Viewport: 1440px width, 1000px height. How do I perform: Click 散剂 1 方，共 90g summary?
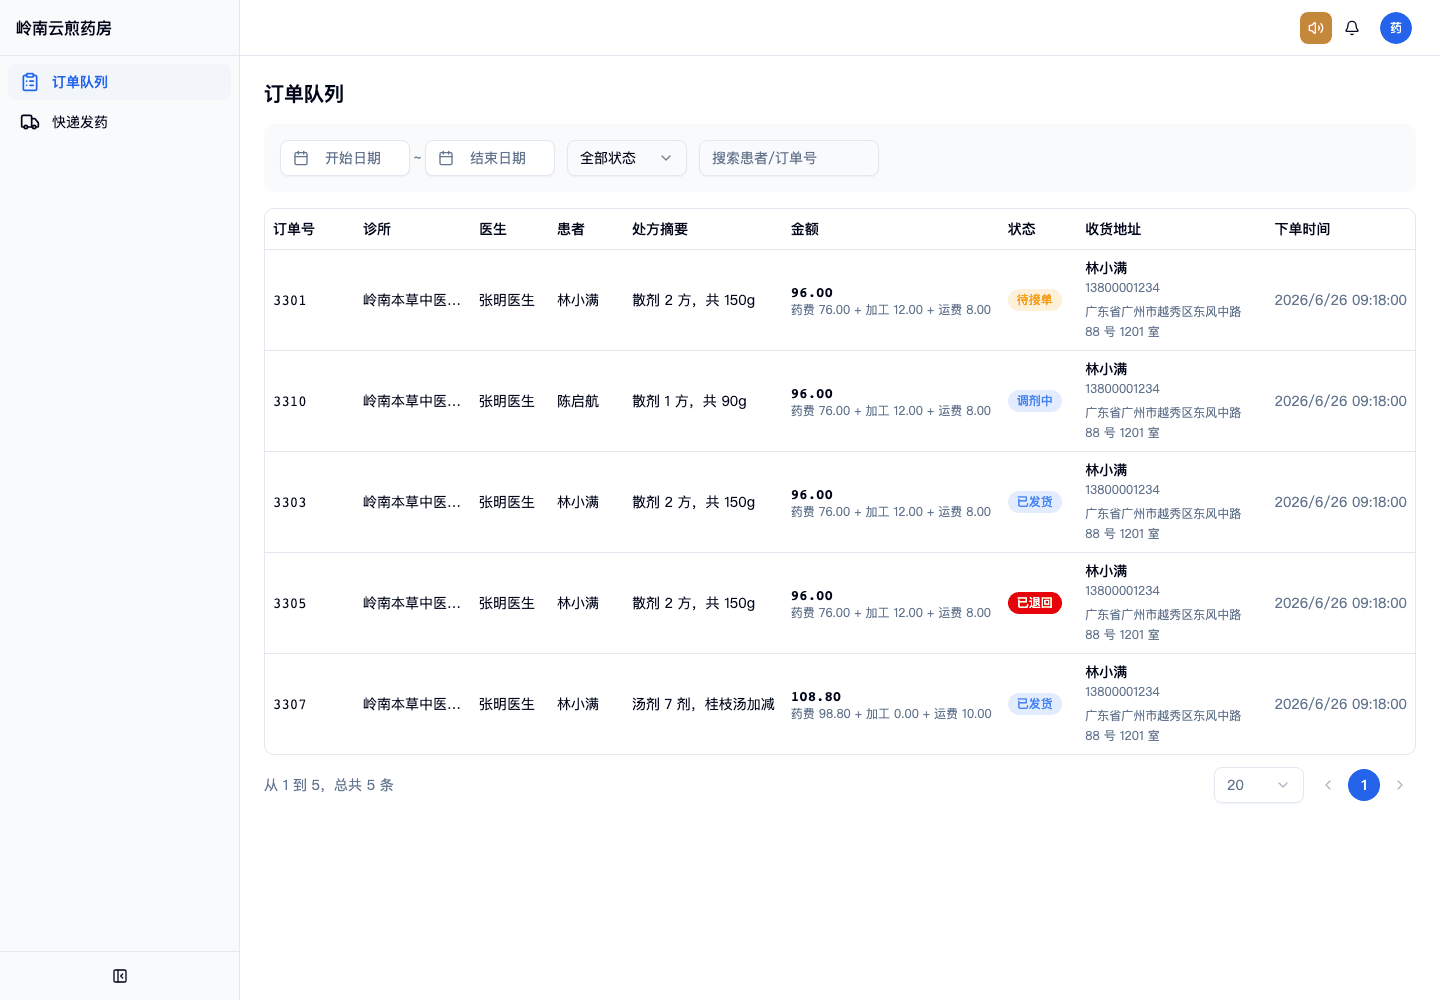pos(689,401)
